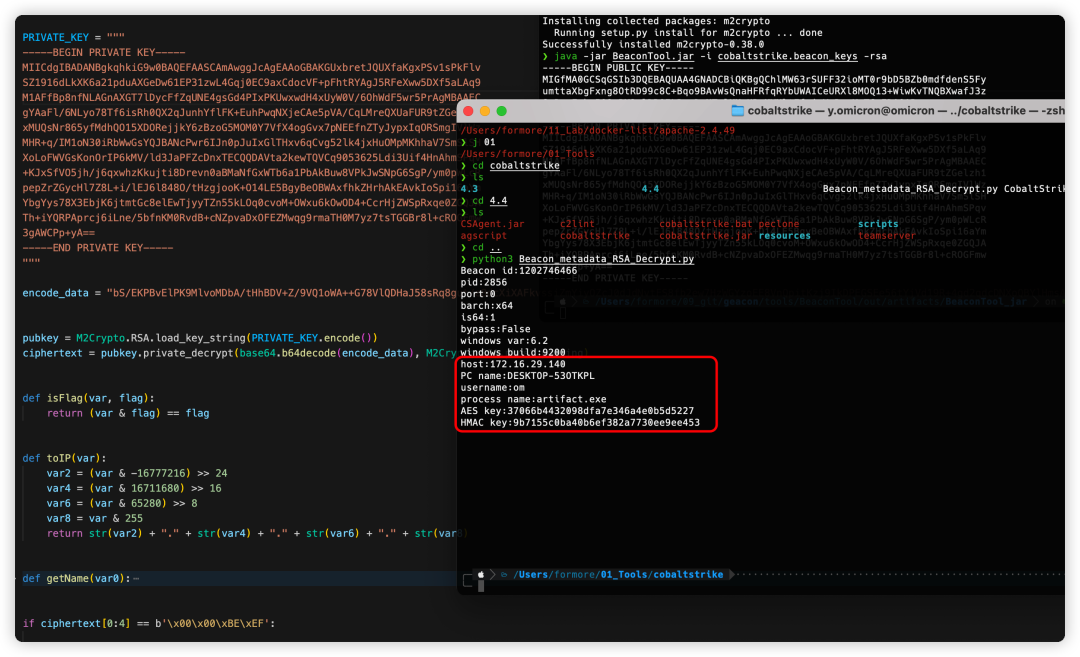Click 'cobaltstrike.jar' in the ls output
1080x657 pixels.
tap(706, 236)
